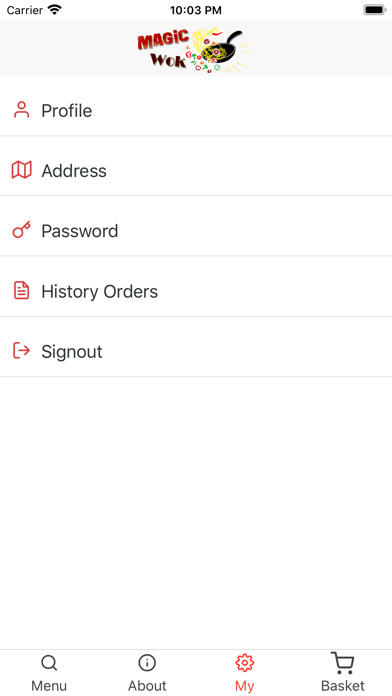Switch to the Menu tab label

point(49,686)
